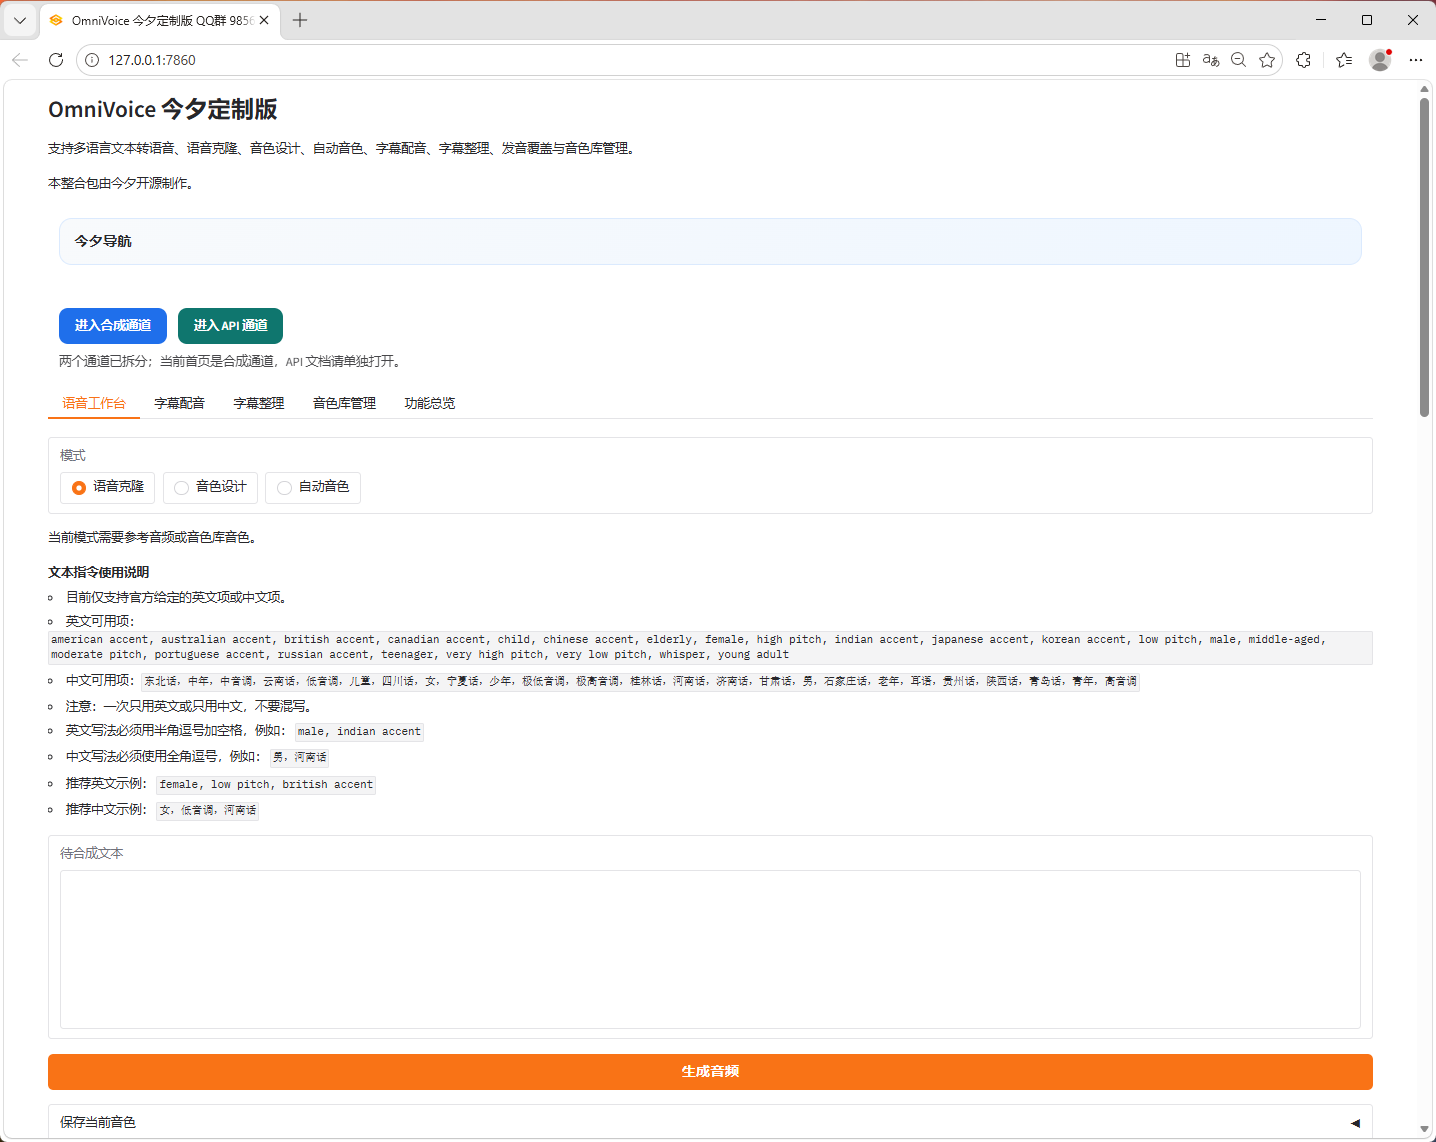This screenshot has width=1436, height=1142.
Task: Click the browser refresh icon
Action: 56,60
